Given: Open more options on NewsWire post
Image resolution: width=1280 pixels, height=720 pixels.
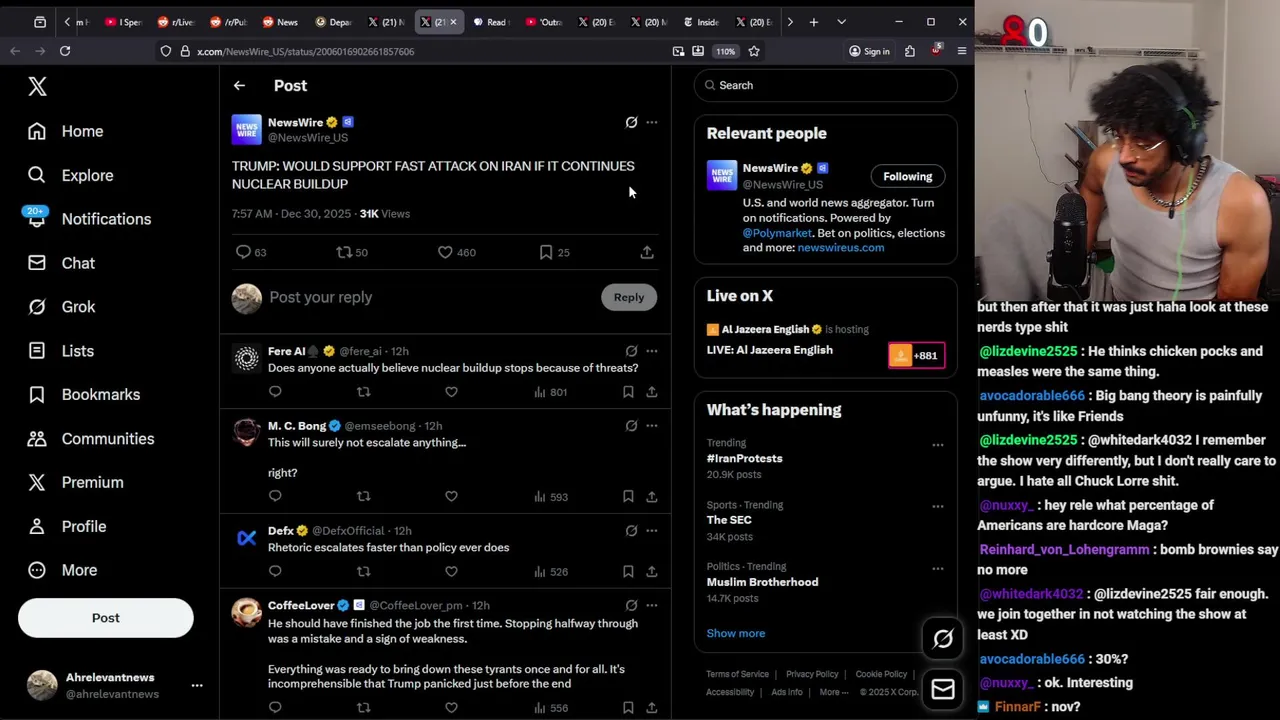Looking at the screenshot, I should point(652,122).
